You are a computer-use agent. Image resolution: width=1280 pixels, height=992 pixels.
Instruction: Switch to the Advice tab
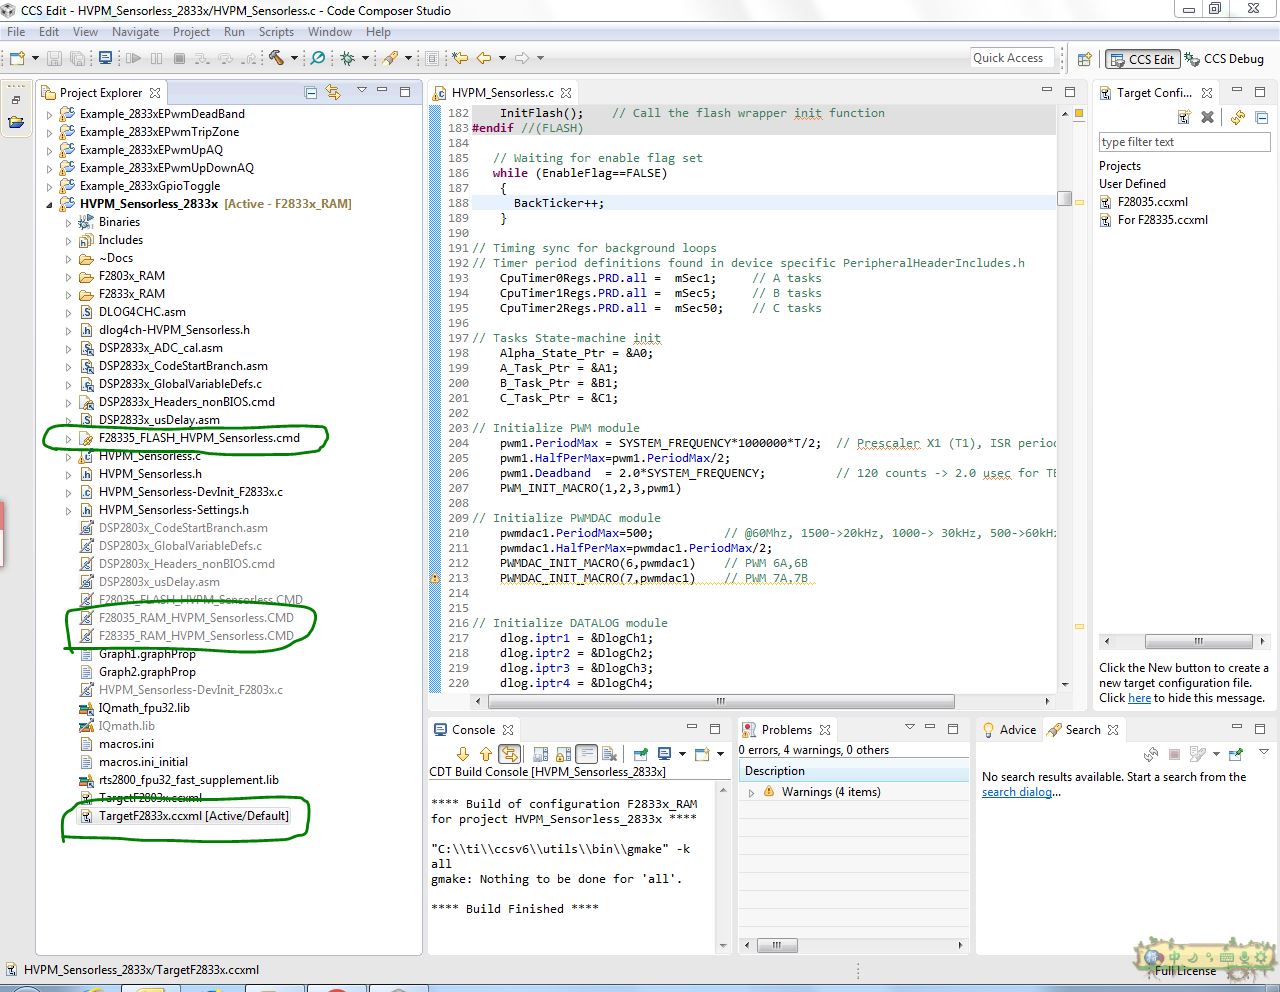pyautogui.click(x=1017, y=730)
